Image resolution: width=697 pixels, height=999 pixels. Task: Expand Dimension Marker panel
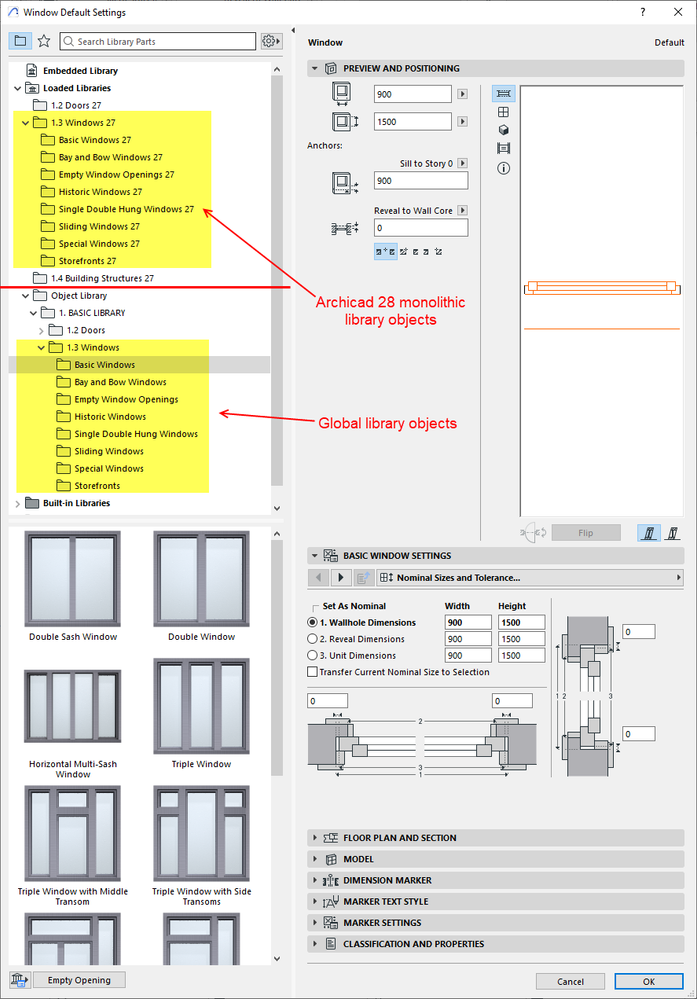(315, 880)
